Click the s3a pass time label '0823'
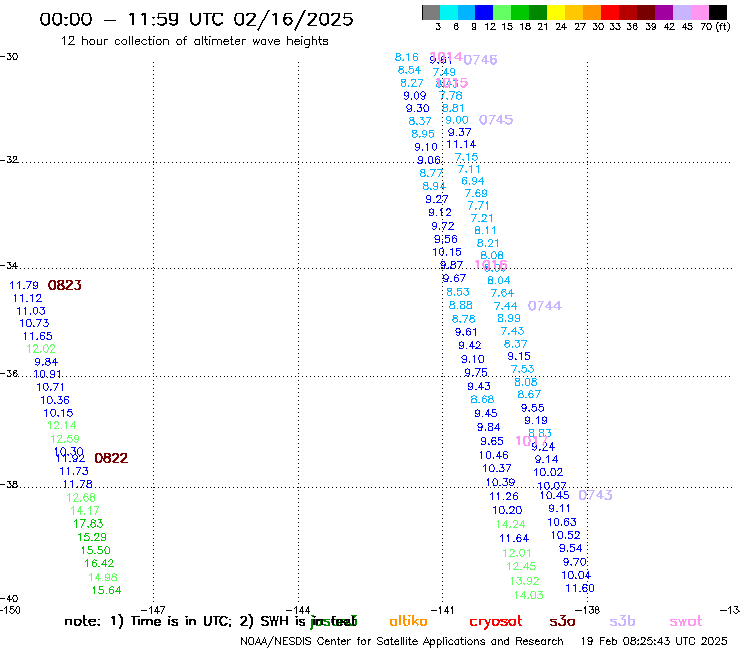The image size is (740, 650). point(65,285)
